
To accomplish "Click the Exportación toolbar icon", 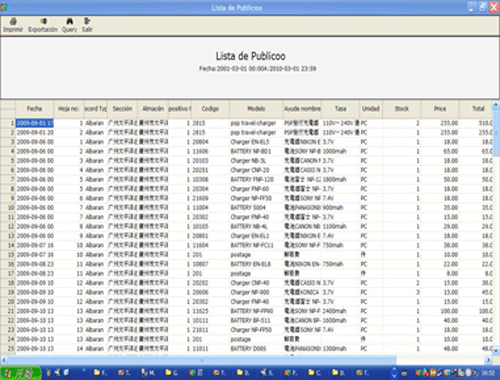I will pyautogui.click(x=43, y=22).
